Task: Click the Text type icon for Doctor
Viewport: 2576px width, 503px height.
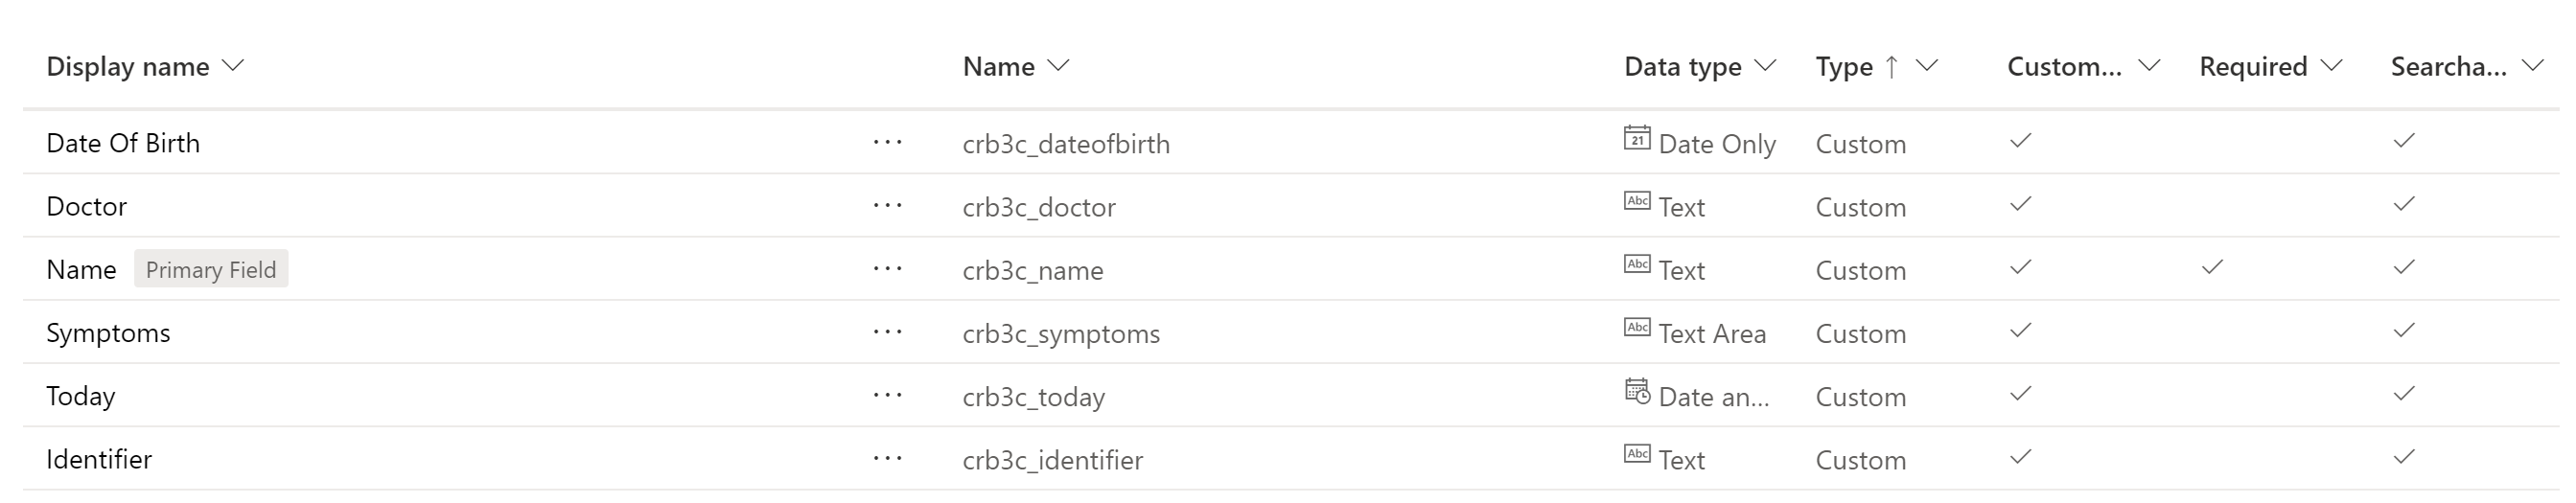Action: [1637, 201]
